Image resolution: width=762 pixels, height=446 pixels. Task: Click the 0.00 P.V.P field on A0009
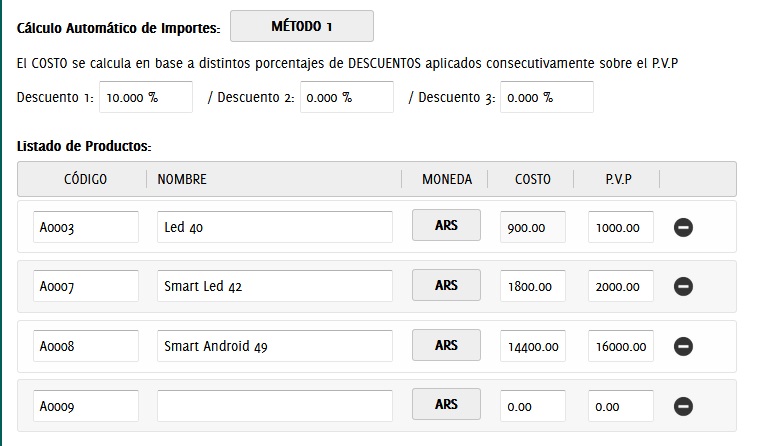620,406
